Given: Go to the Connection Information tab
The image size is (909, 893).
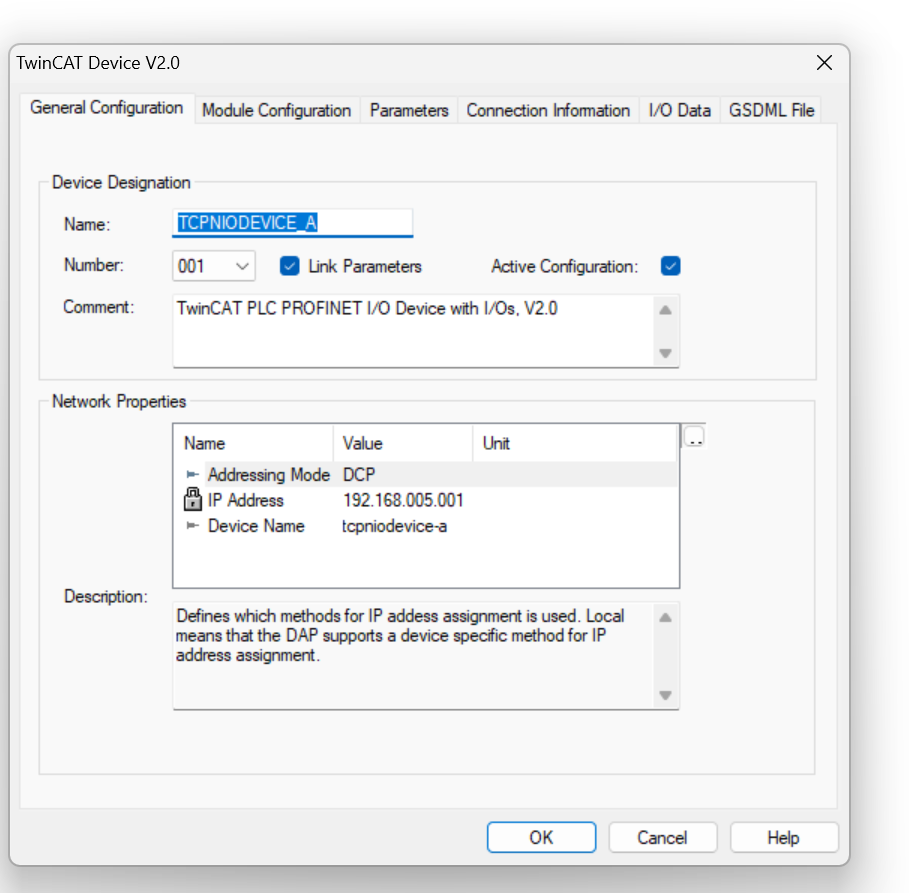Looking at the screenshot, I should 548,110.
